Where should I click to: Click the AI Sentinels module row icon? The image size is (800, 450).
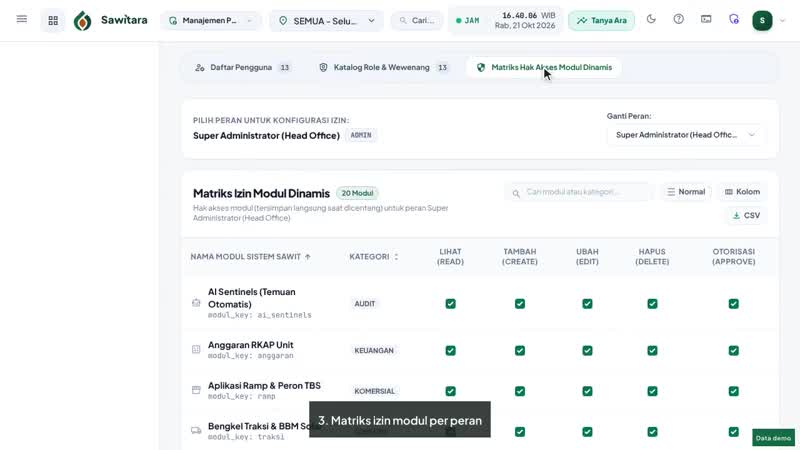[x=196, y=303]
